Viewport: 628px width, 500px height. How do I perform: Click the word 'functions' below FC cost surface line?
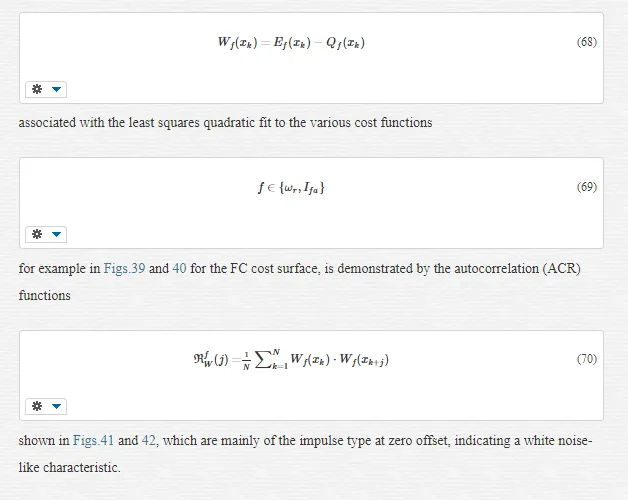click(x=44, y=295)
